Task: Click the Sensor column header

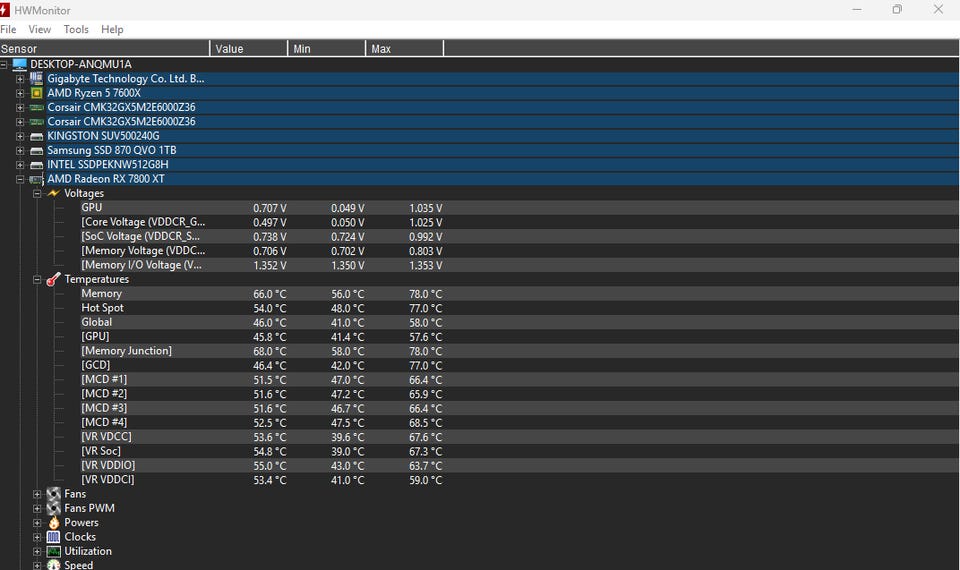Action: coord(105,48)
